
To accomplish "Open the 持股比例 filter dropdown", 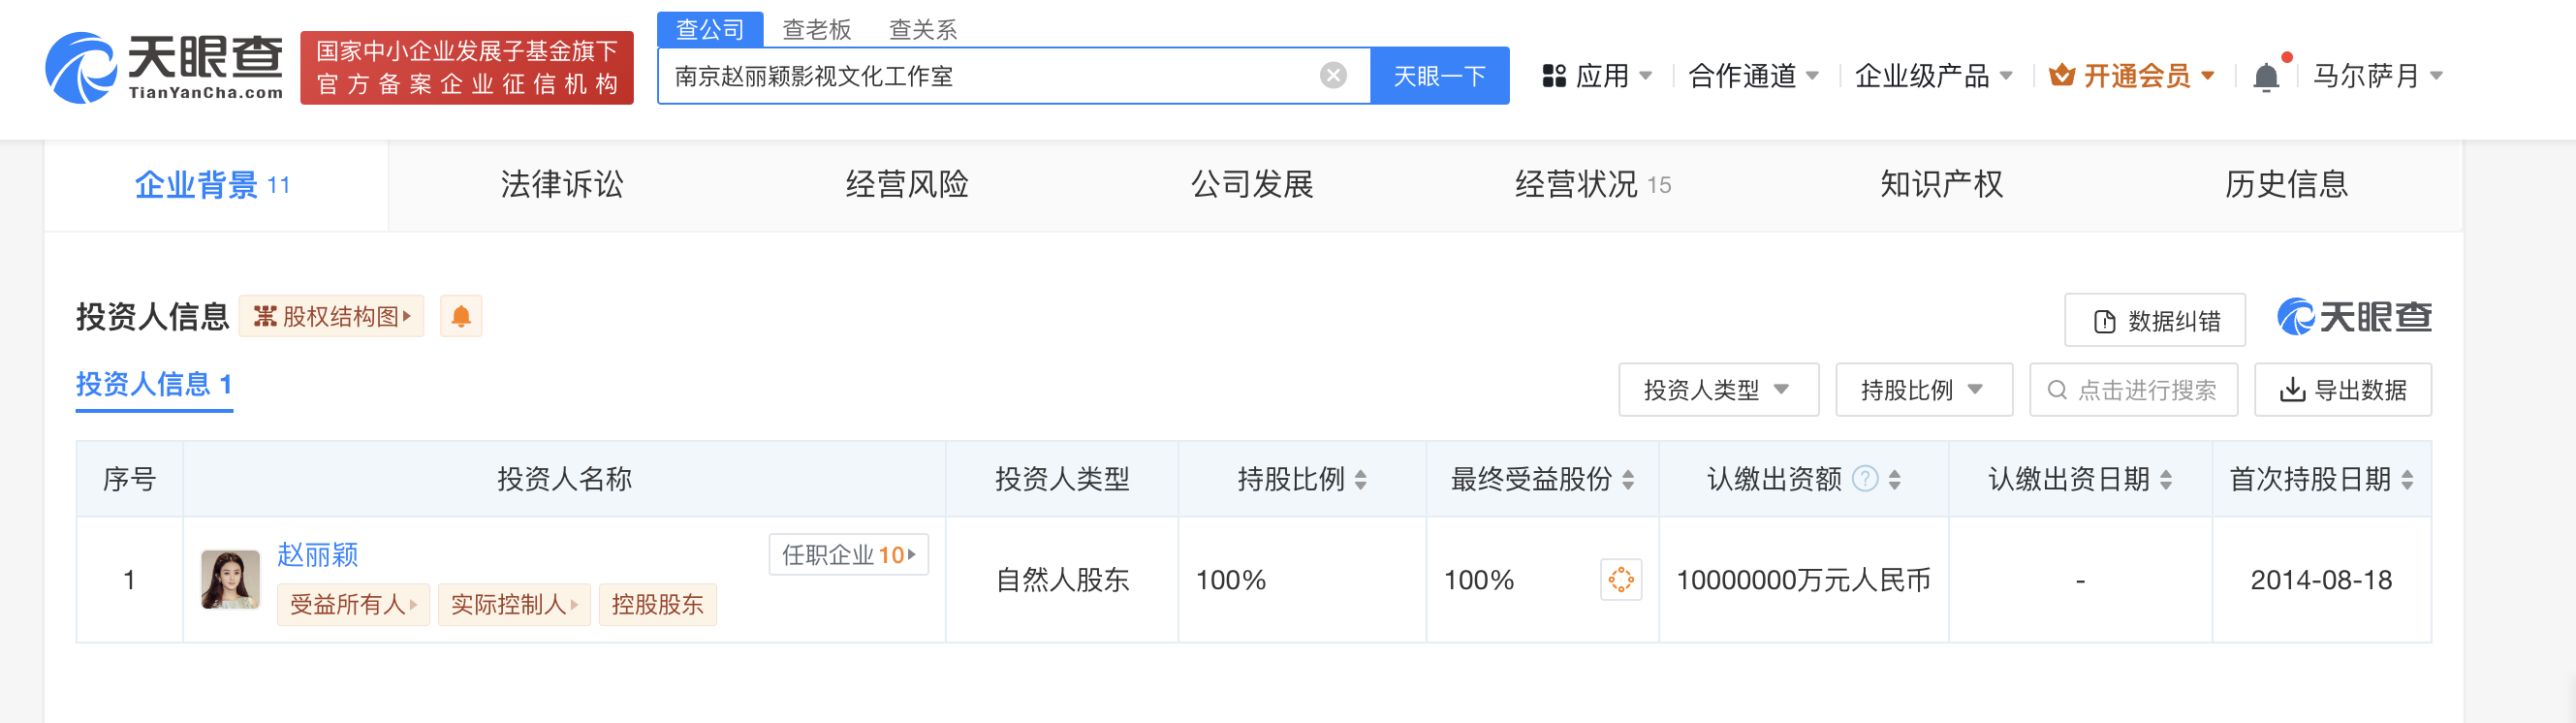I will click(x=1923, y=390).
